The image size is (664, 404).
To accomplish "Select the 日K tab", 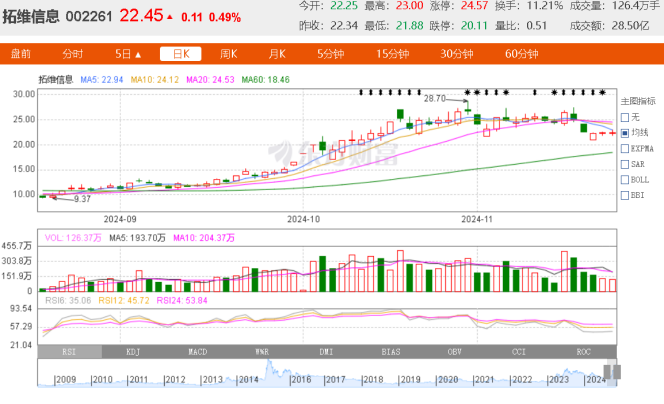I will (x=181, y=54).
